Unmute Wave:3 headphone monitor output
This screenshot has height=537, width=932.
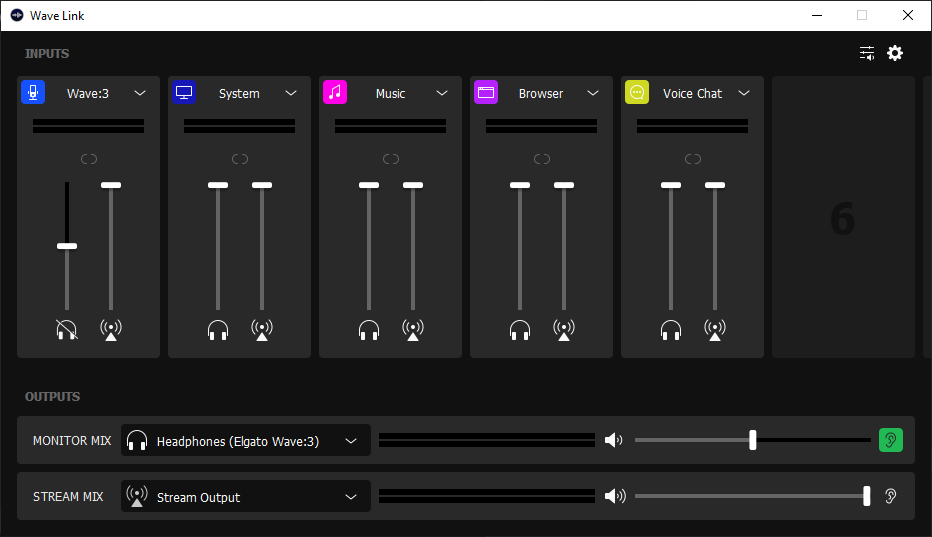click(67, 329)
